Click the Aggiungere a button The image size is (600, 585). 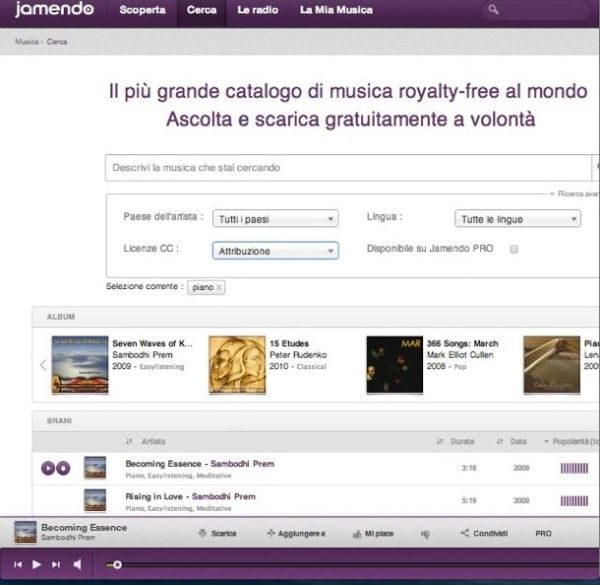tap(296, 534)
